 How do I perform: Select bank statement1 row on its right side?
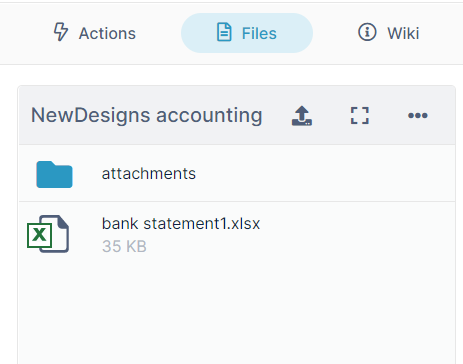pos(357,233)
